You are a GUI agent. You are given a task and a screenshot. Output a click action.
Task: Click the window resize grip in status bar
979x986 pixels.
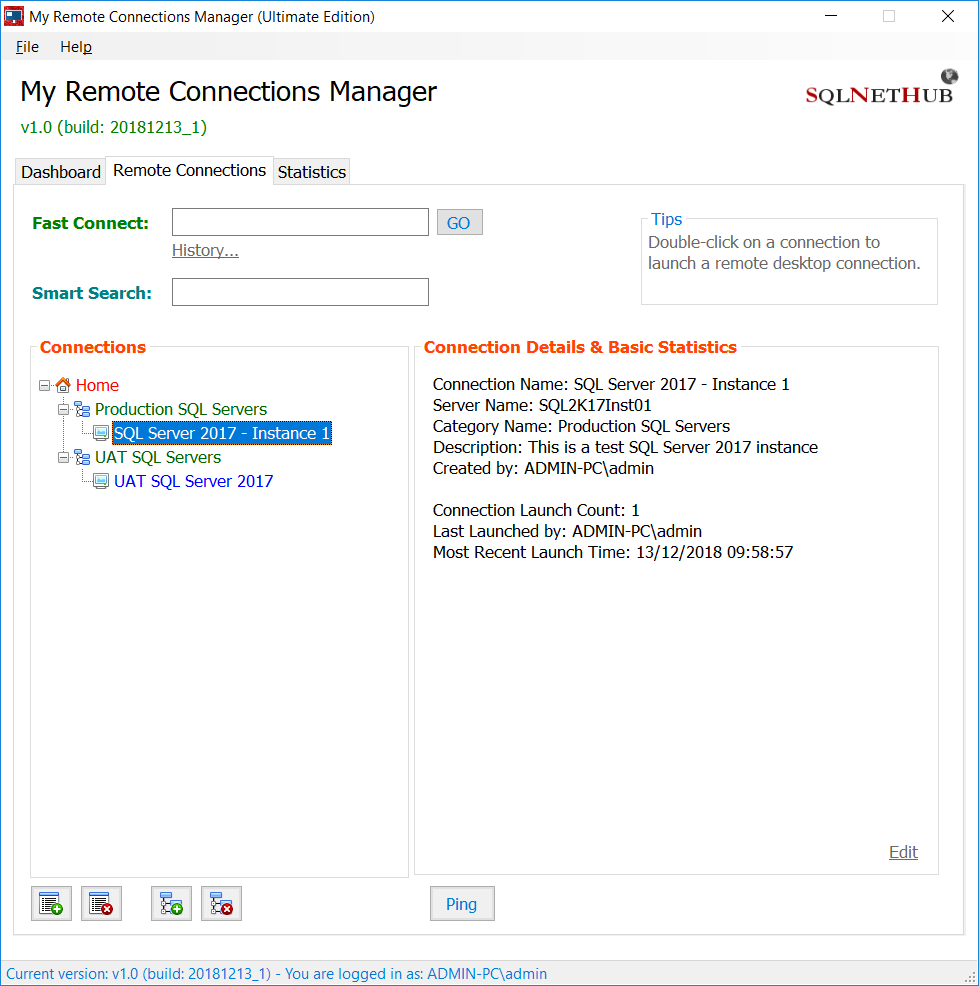click(x=970, y=977)
